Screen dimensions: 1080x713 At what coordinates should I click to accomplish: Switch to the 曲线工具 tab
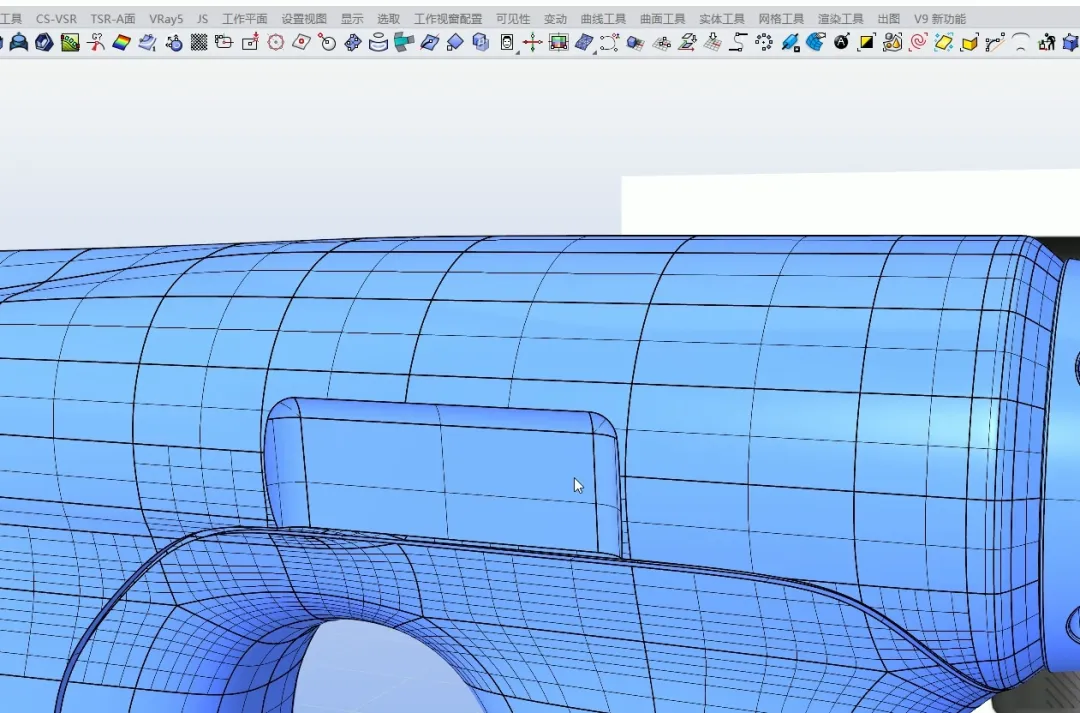tap(603, 19)
